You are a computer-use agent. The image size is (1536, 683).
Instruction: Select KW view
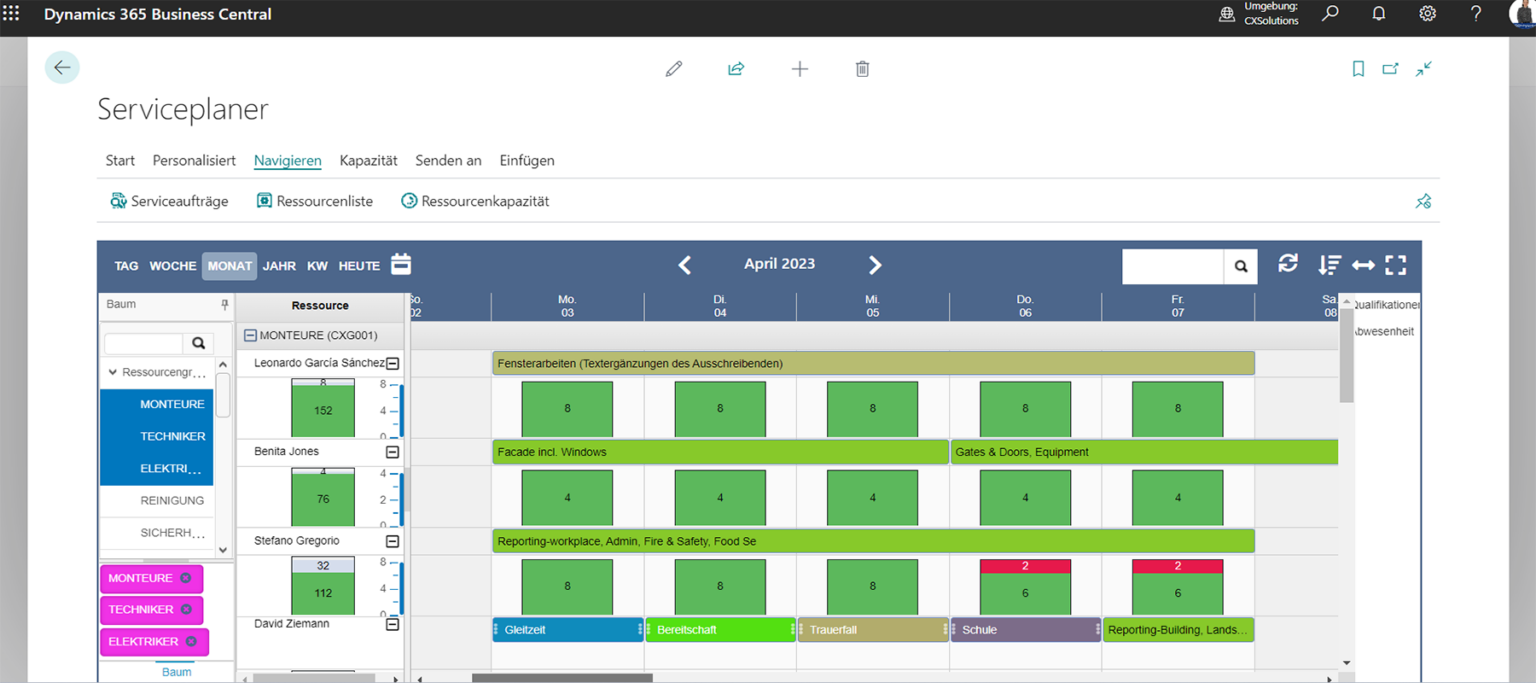tap(317, 266)
